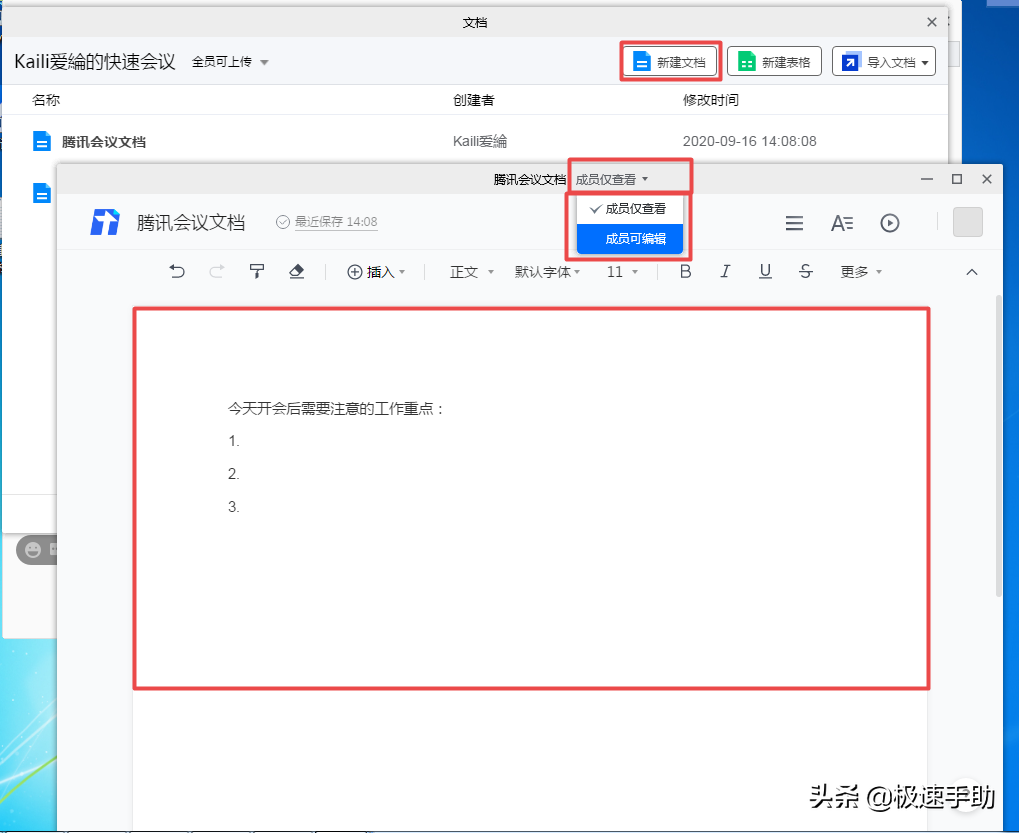Click the timestamp 2020-09-16 14:08:08
The image size is (1019, 833).
(749, 141)
